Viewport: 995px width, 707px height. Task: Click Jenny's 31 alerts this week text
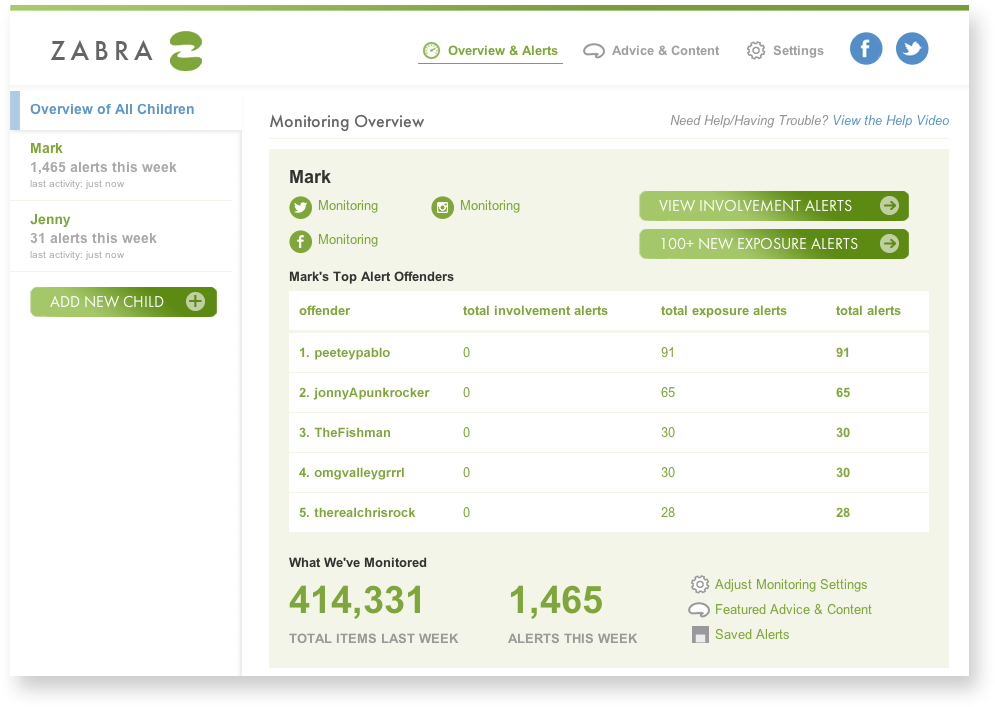(x=93, y=239)
